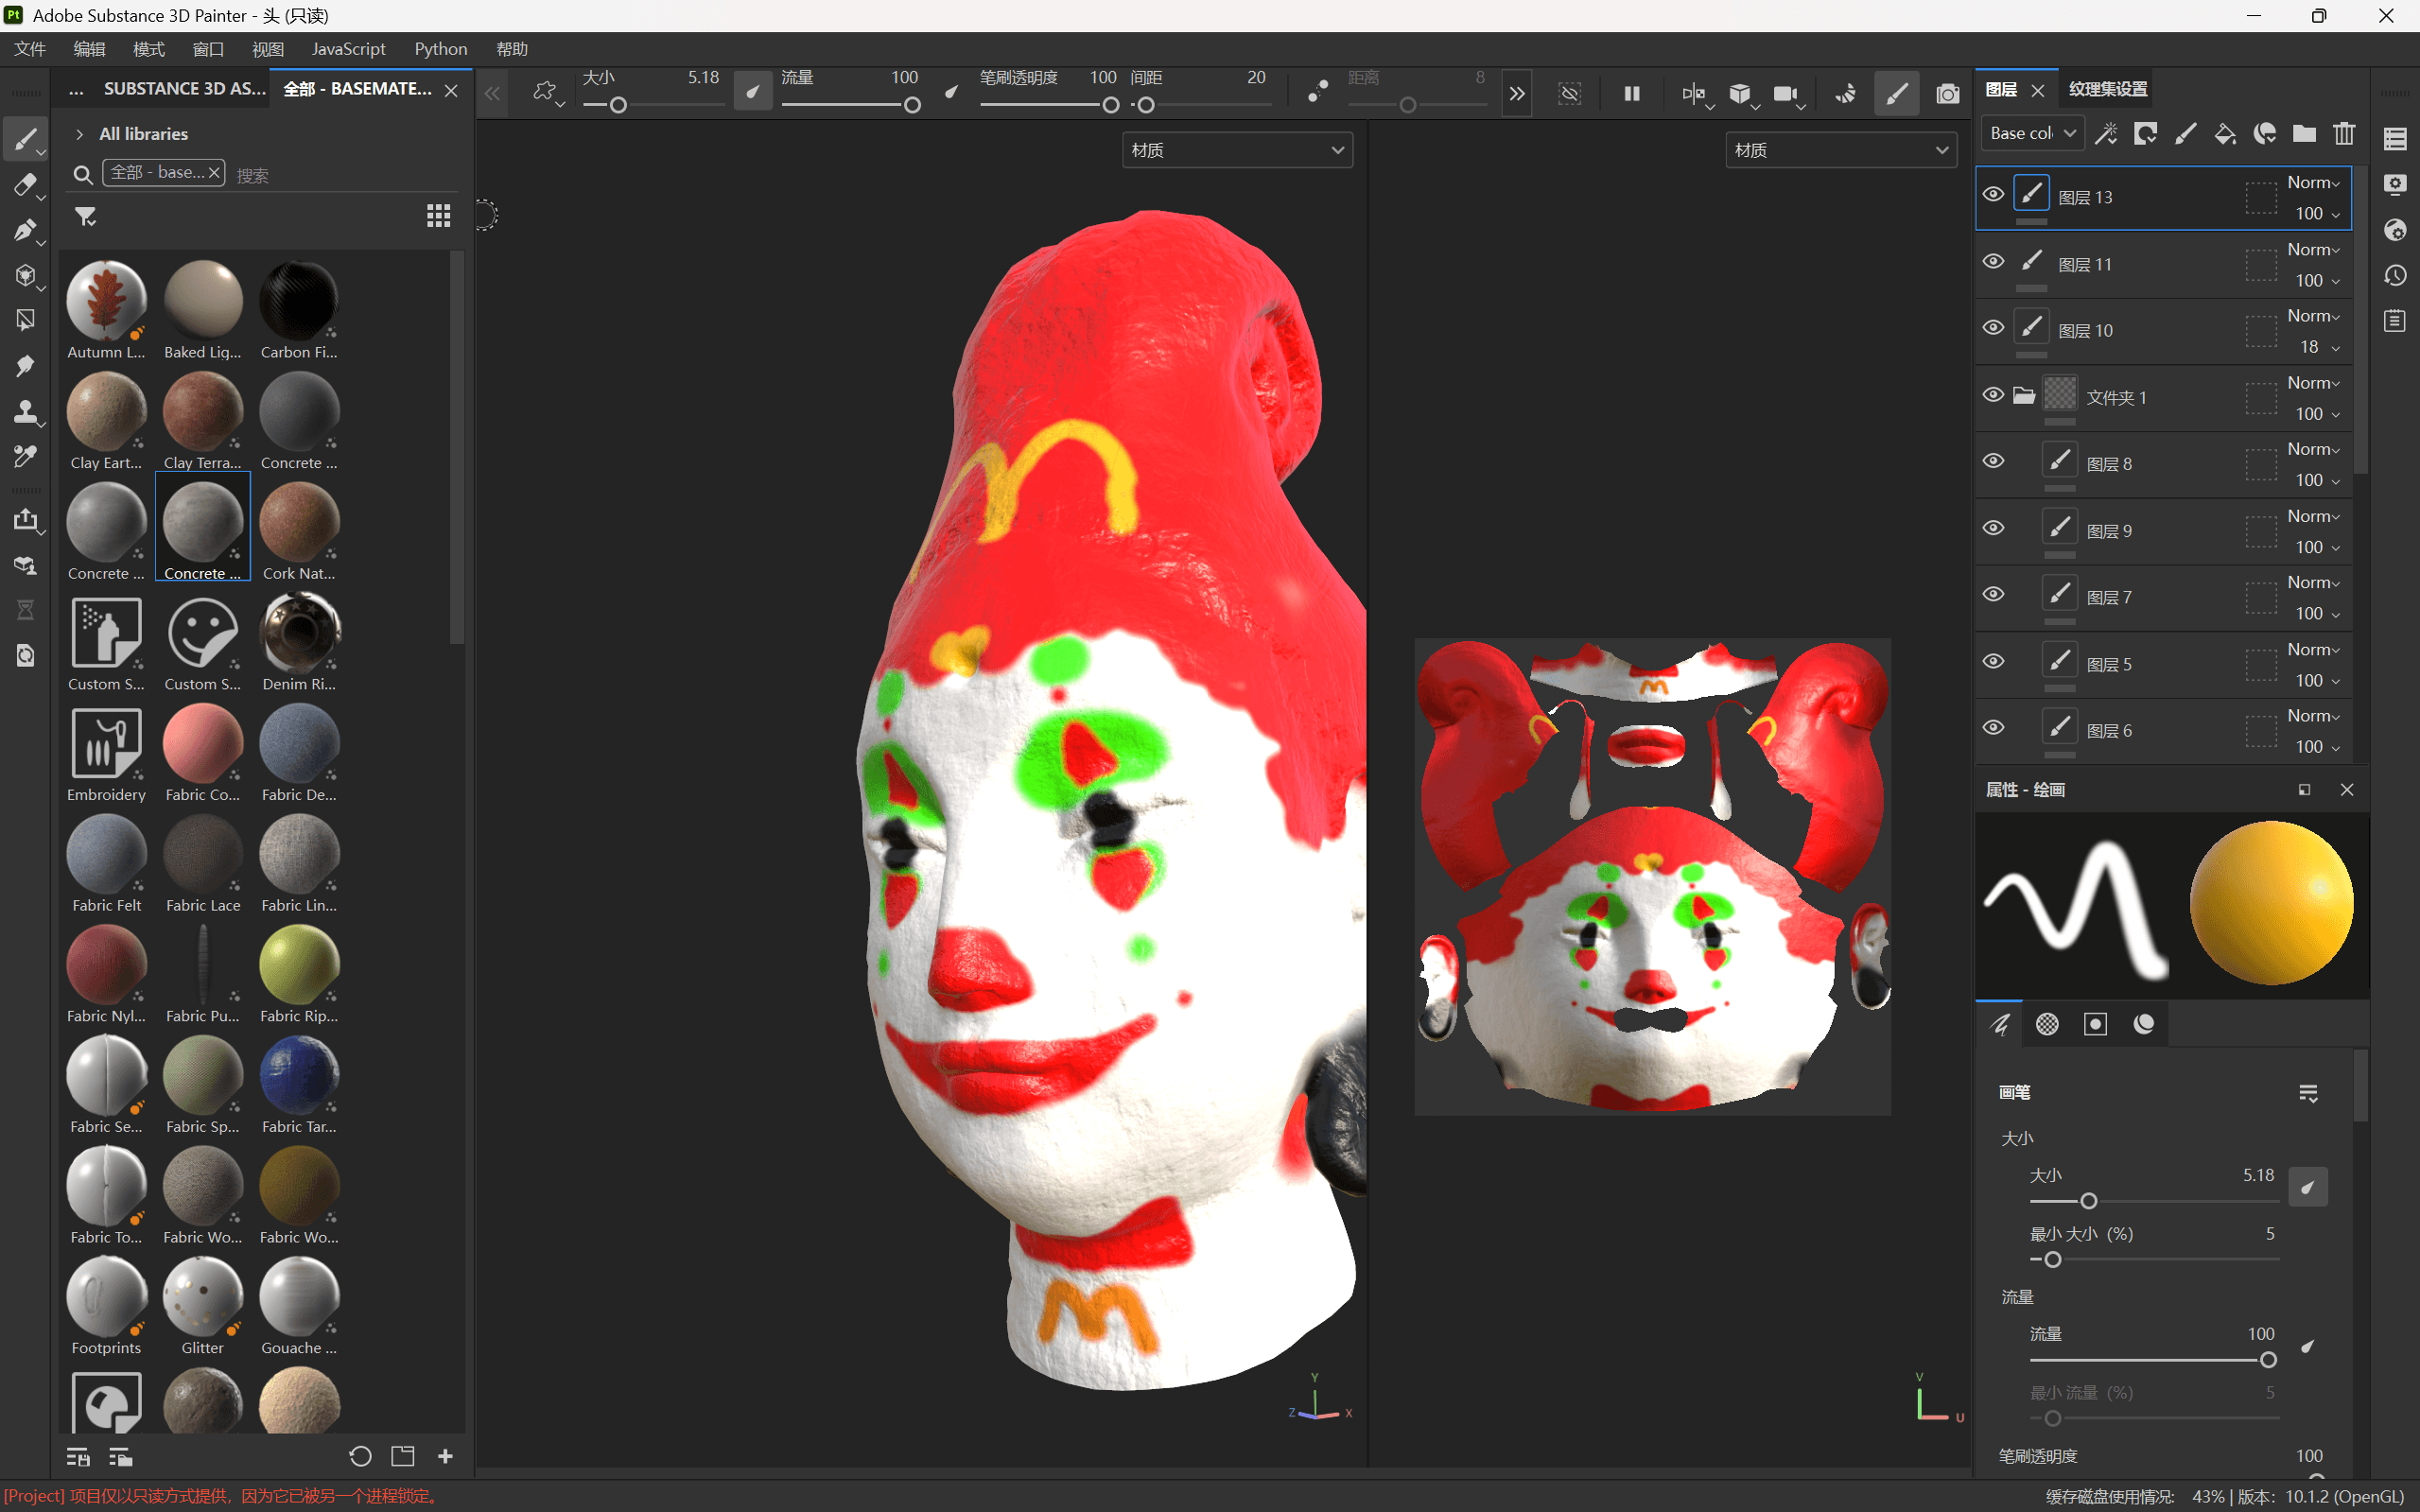Screen dimensions: 2420x1512
Task: Select the Smudge tool
Action: click(25, 366)
